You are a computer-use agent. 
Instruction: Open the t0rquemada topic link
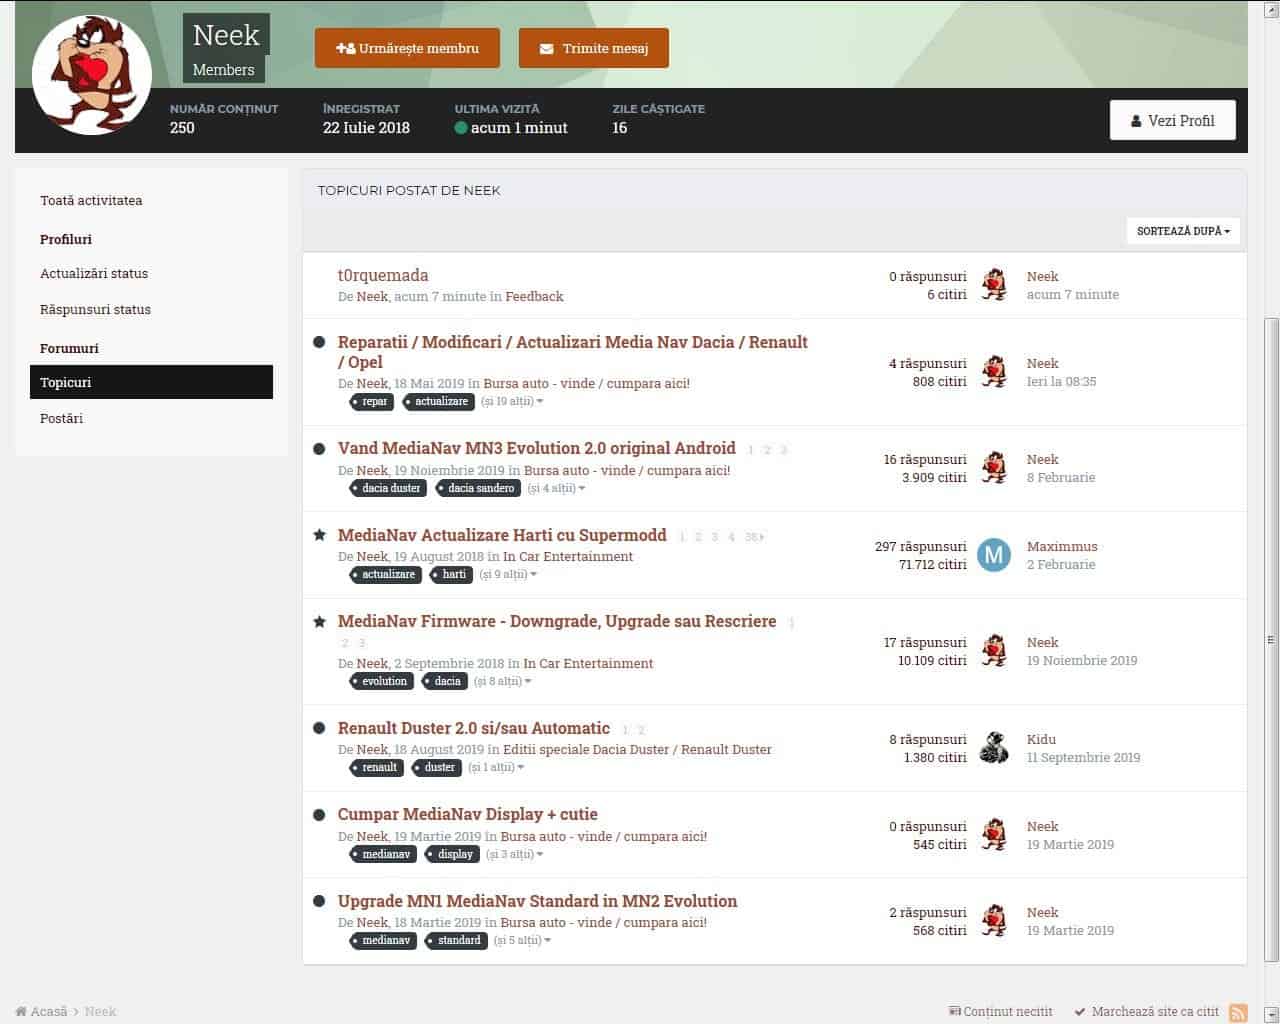tap(383, 275)
